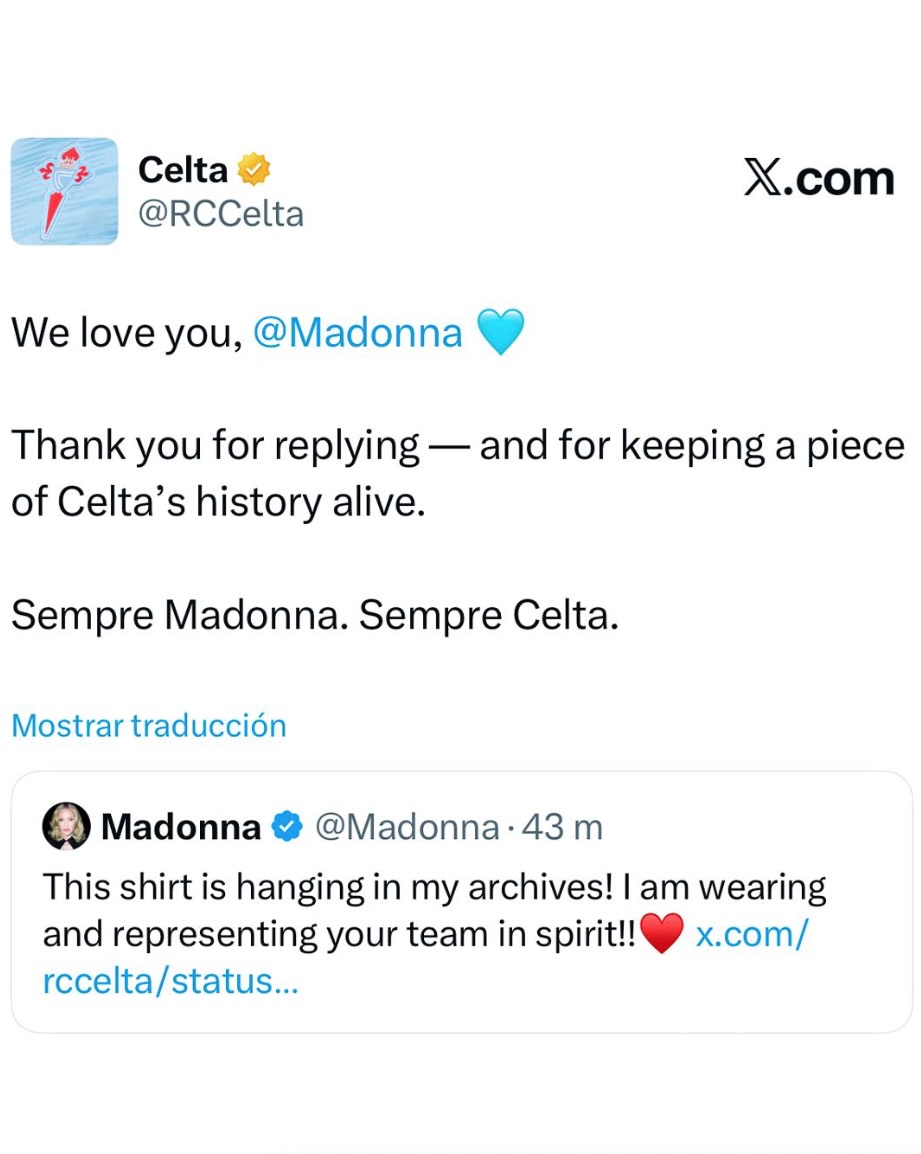
Task: Open the blue @Madonna mention link
Action: [358, 332]
